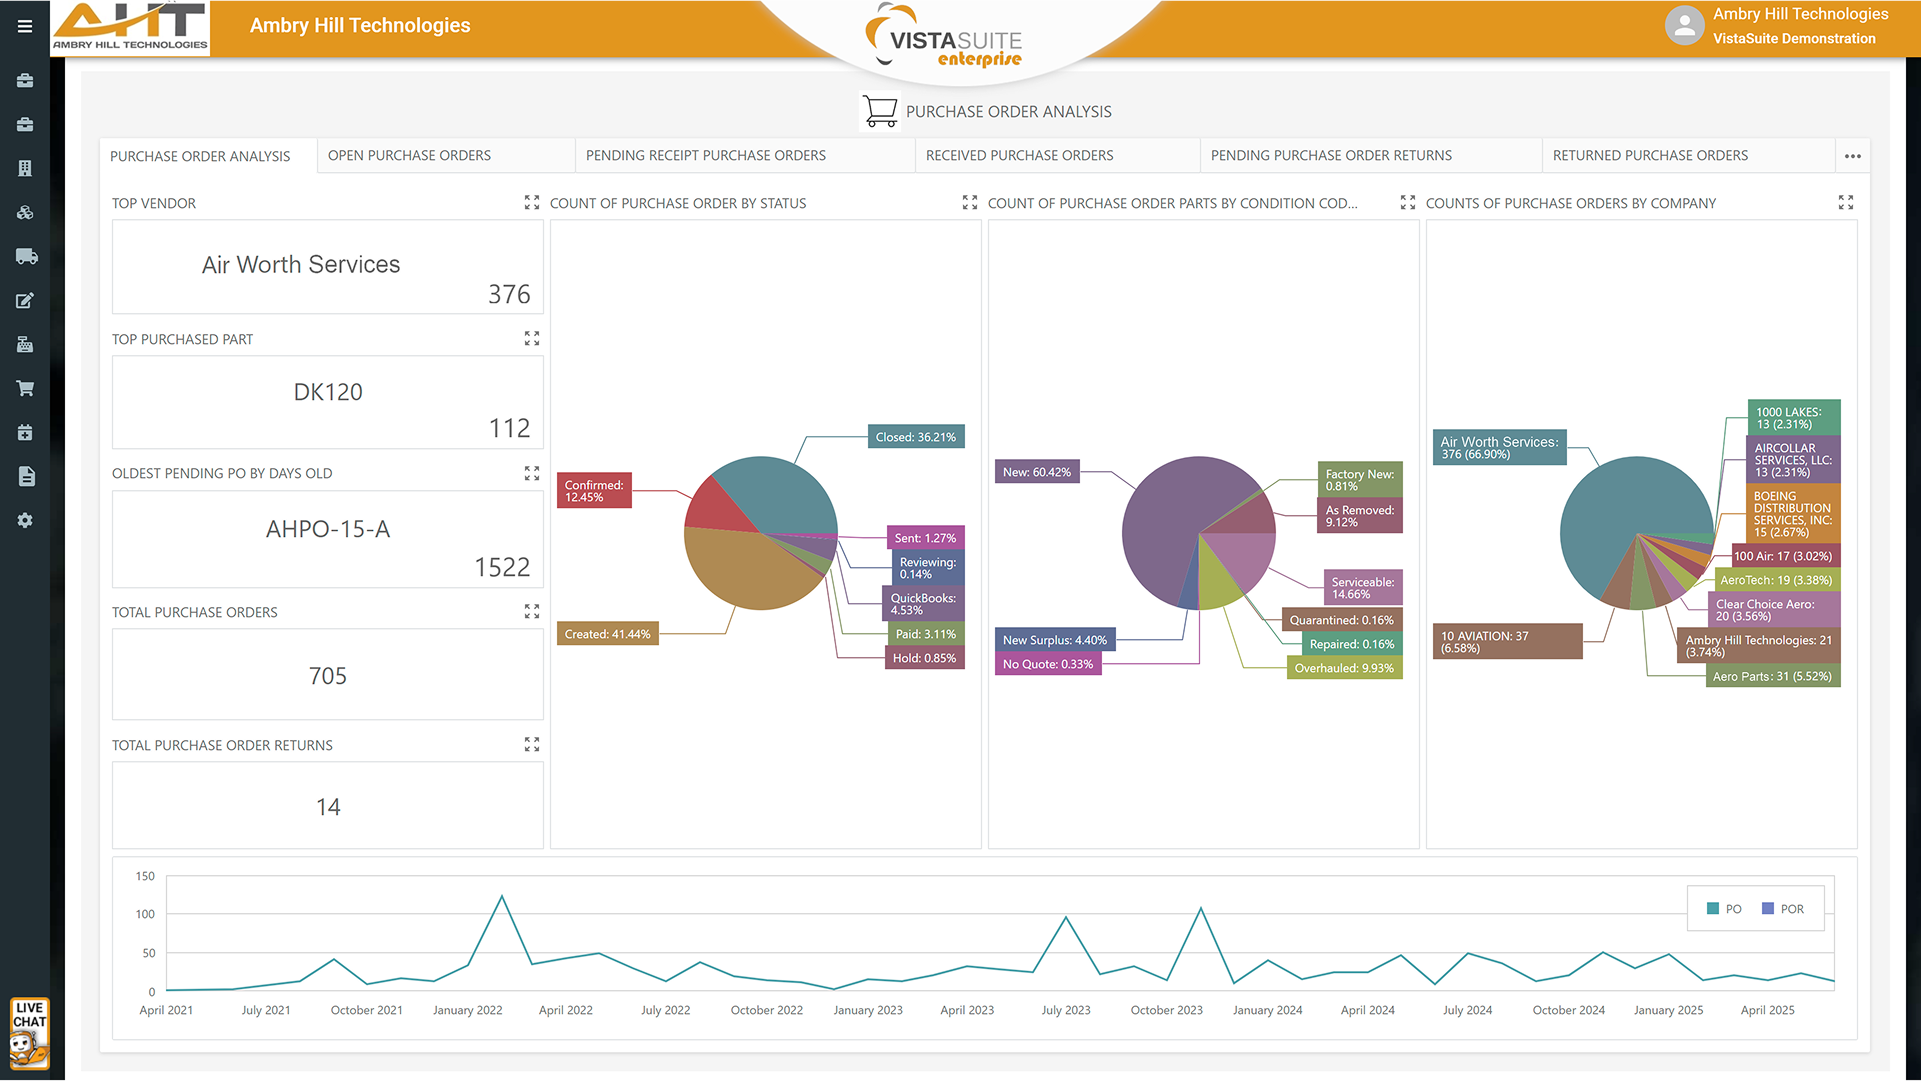
Task: Toggle POR series in chart legend
Action: point(1782,909)
